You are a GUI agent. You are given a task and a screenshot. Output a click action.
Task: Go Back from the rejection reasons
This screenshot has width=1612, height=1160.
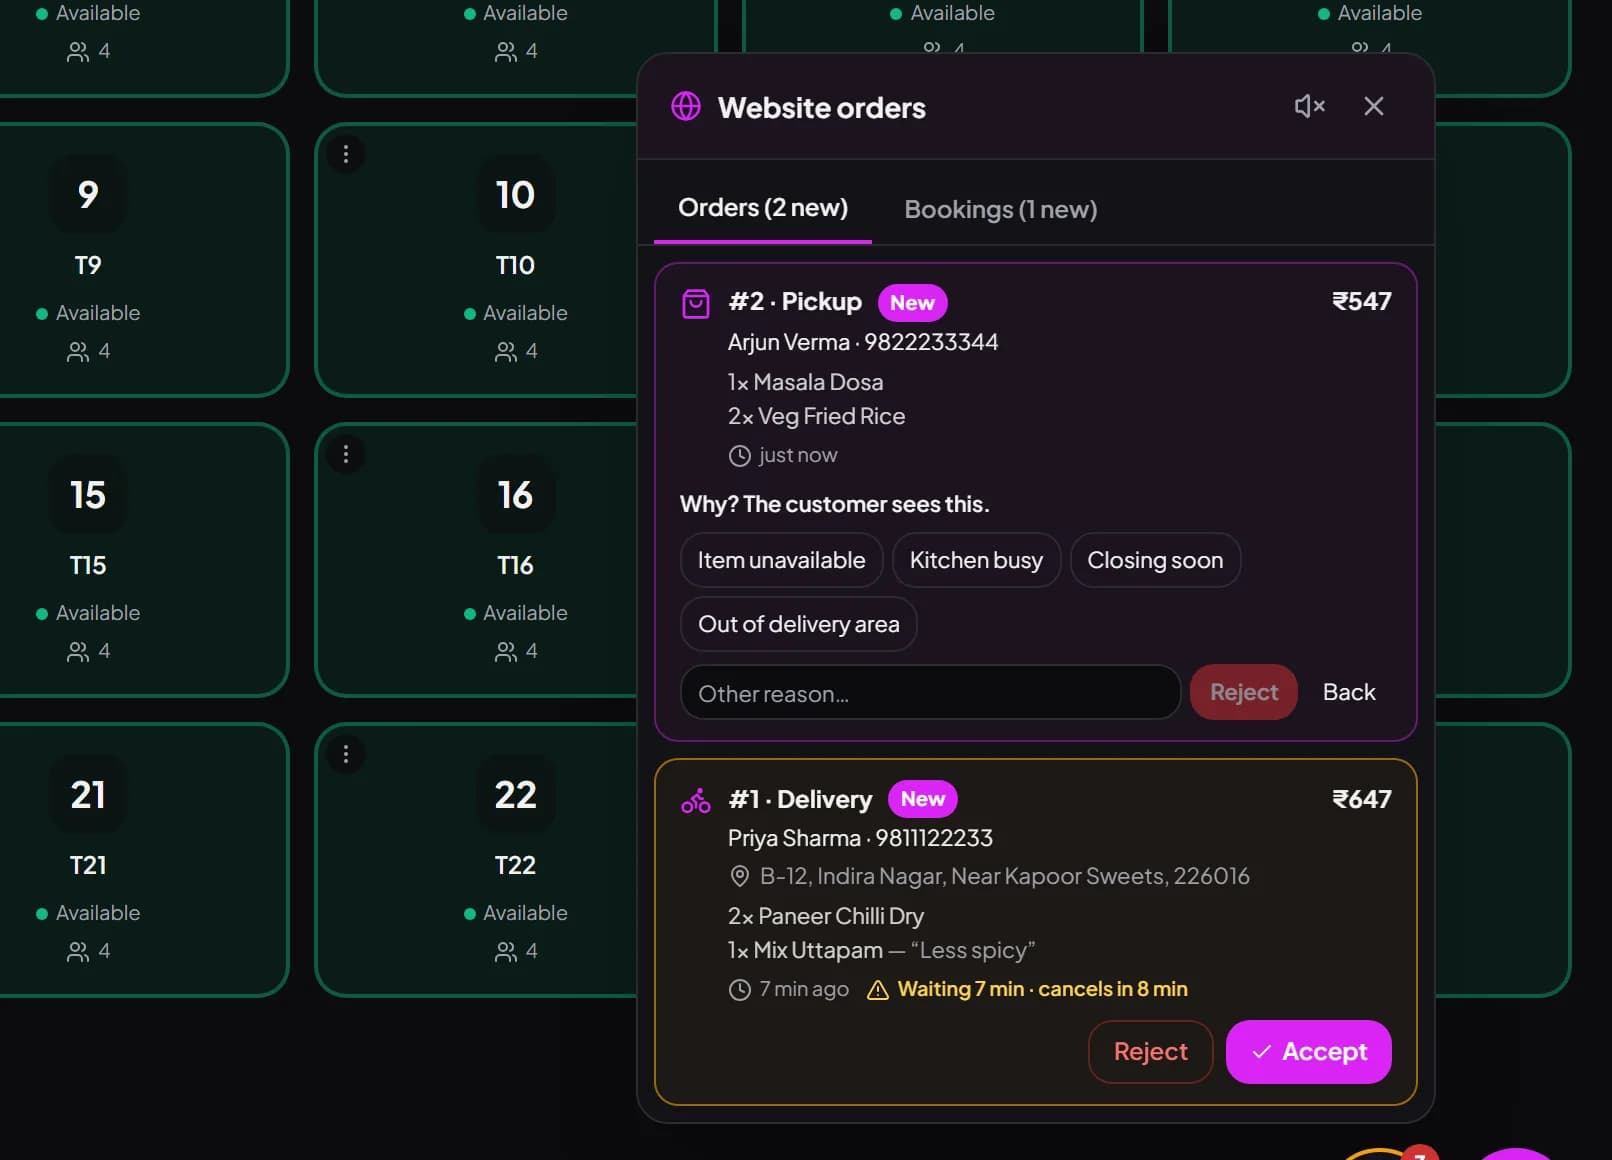1349,692
